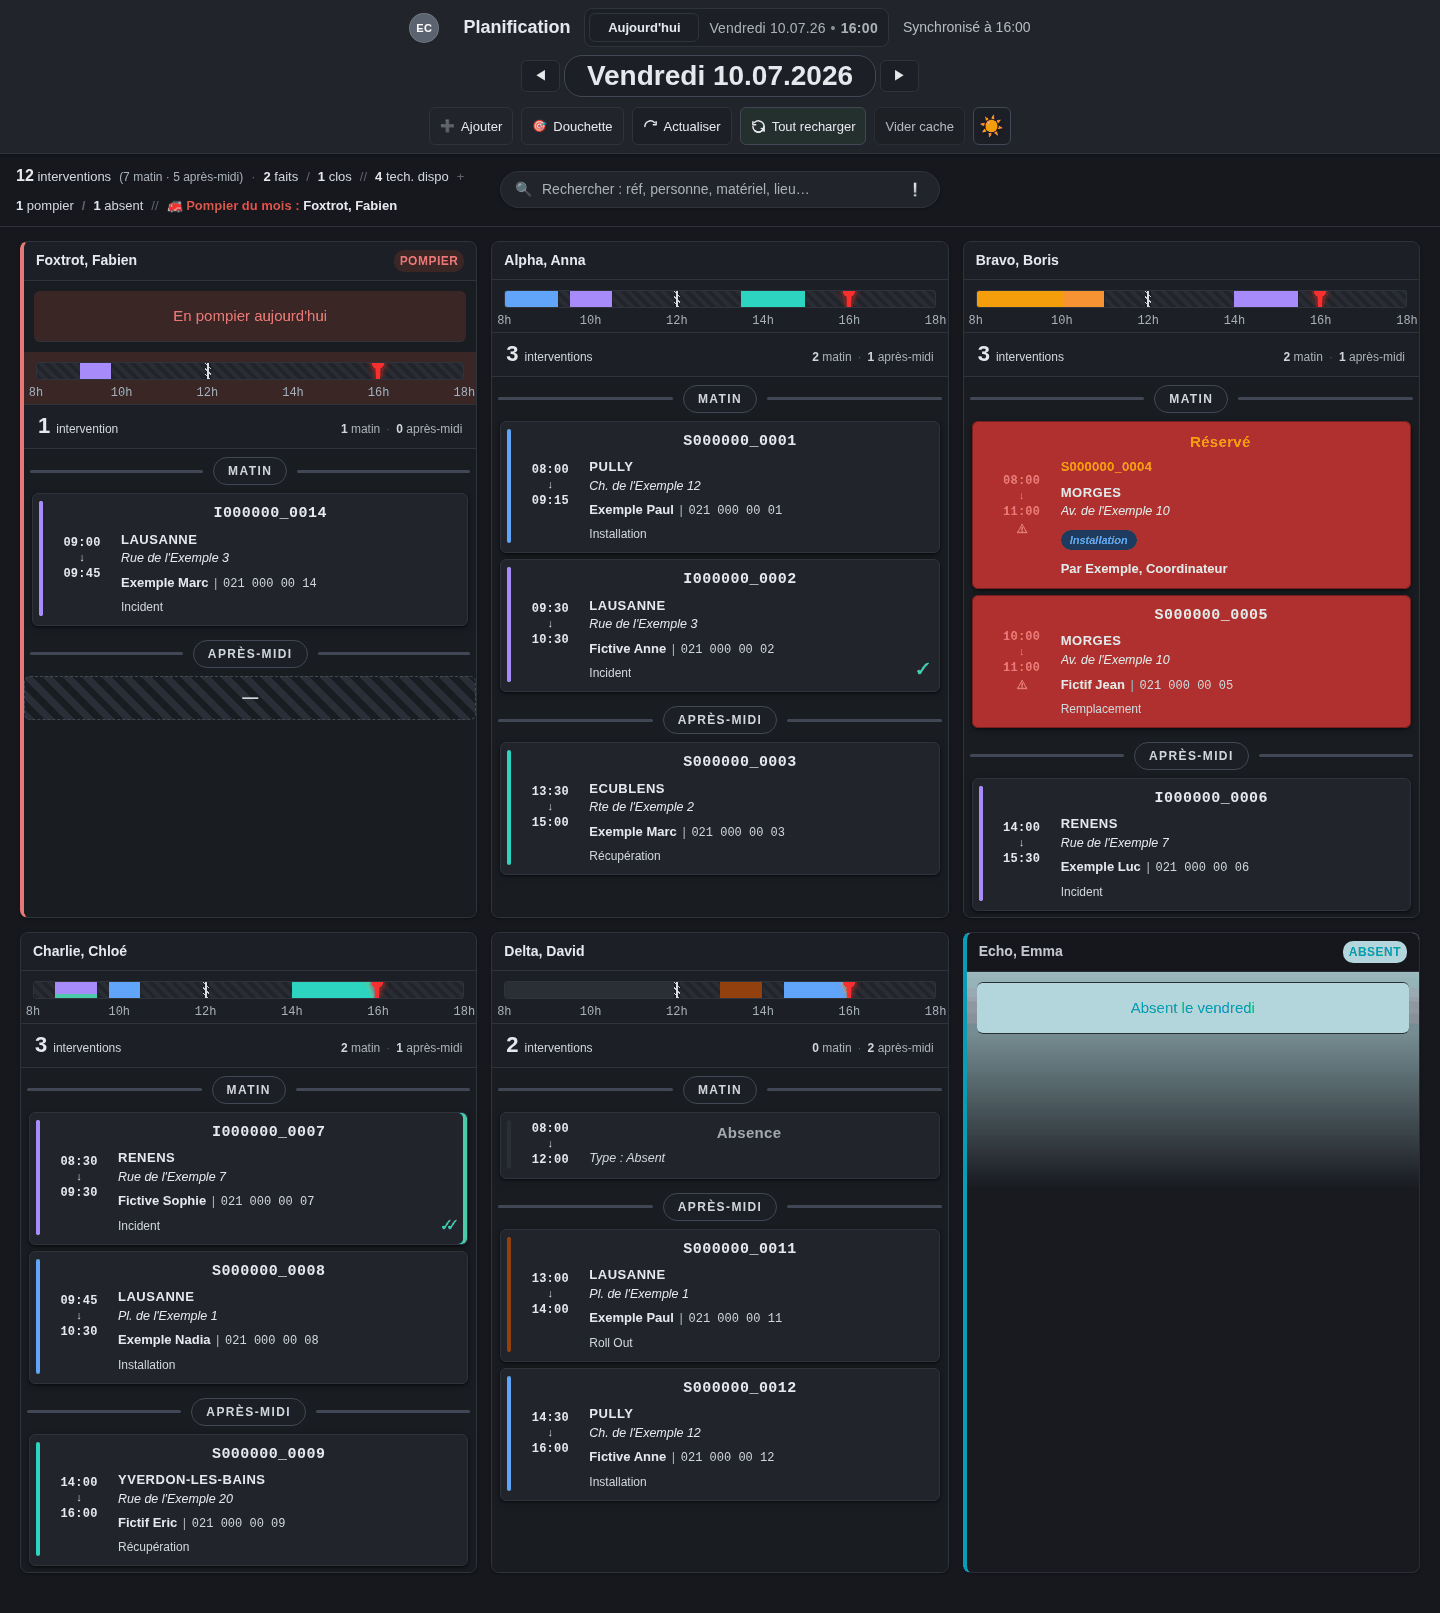Click the POMPIER badge on Foxtrot

[x=429, y=261]
